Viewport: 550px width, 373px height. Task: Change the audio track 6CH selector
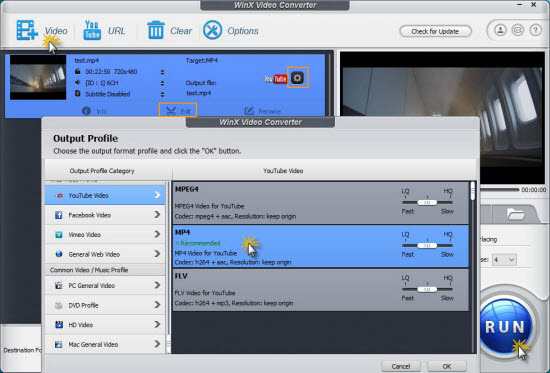pos(162,83)
